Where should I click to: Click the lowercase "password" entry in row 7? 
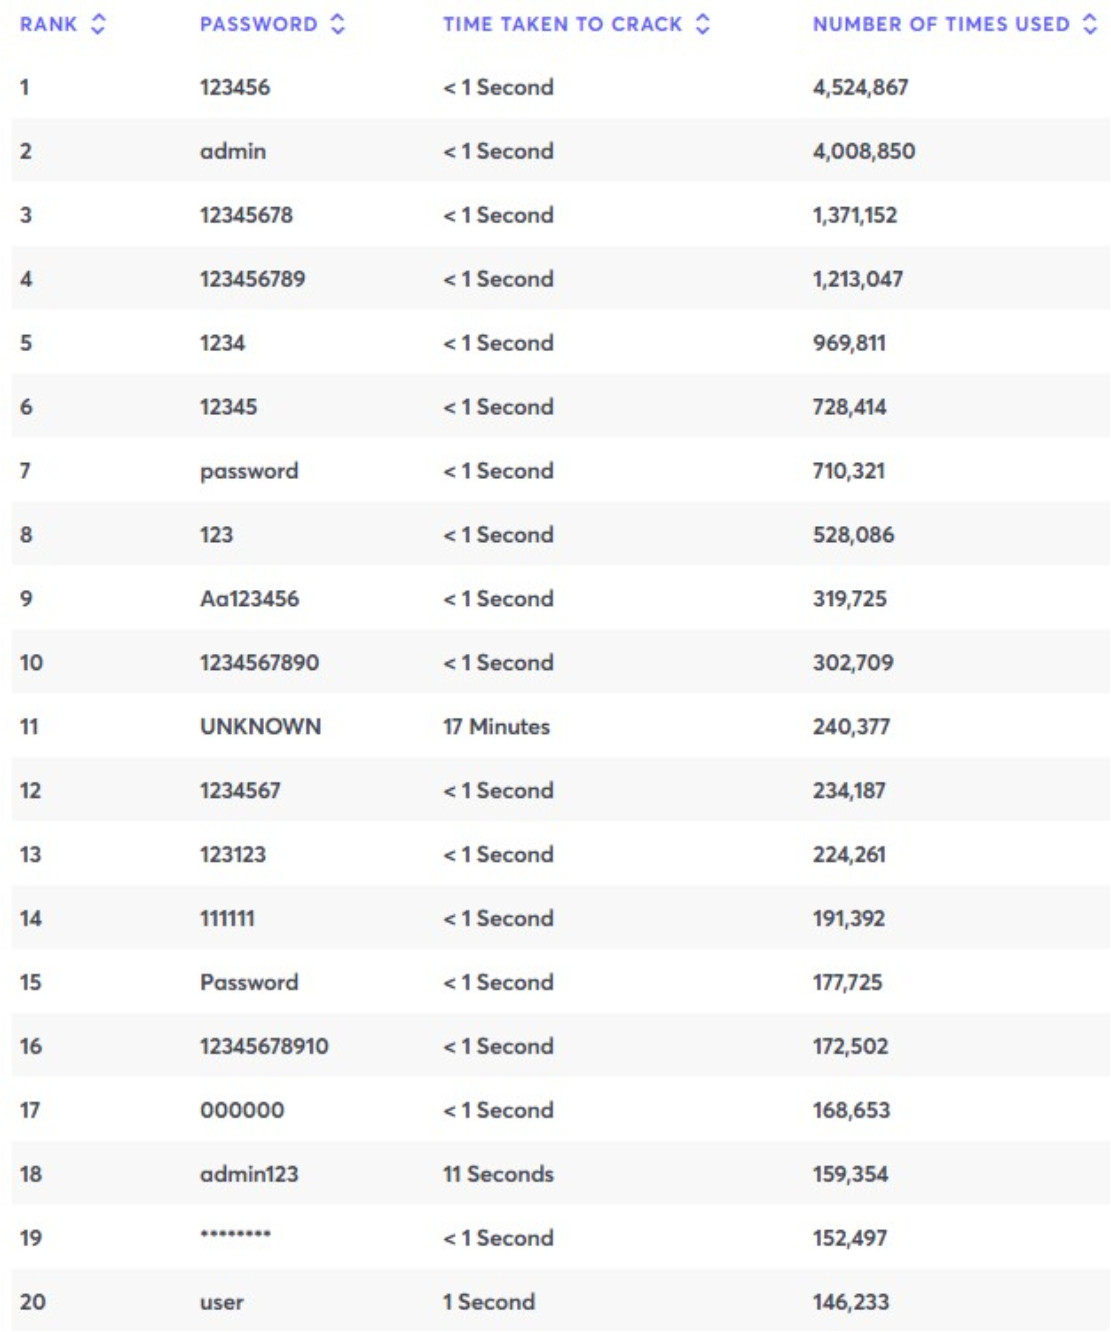tap(249, 471)
